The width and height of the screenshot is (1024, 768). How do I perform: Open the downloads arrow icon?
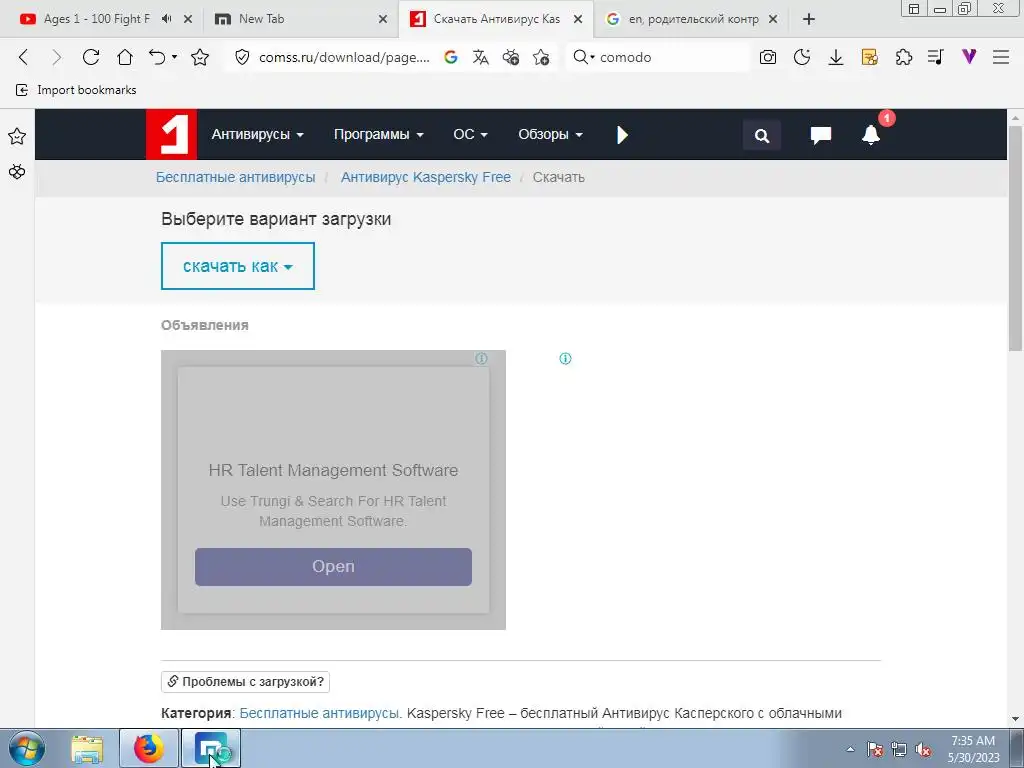tap(836, 57)
